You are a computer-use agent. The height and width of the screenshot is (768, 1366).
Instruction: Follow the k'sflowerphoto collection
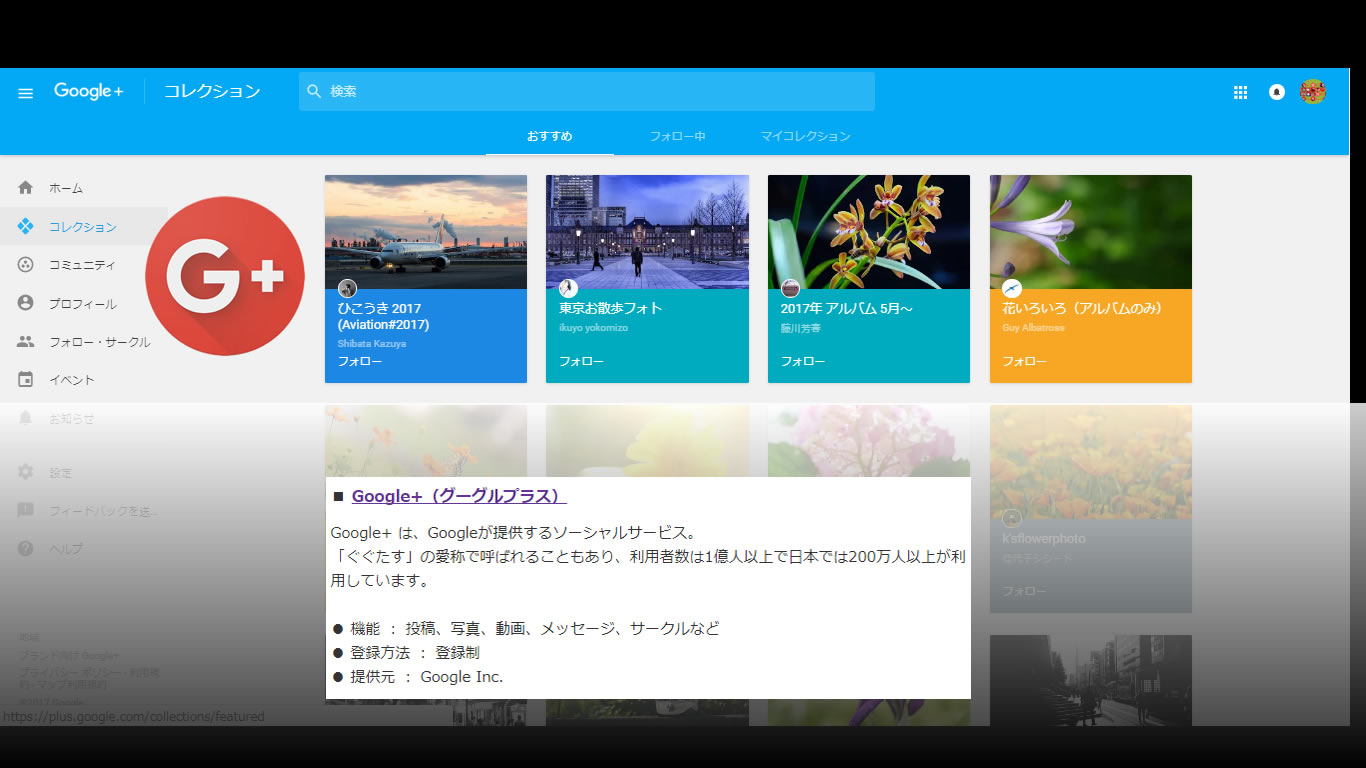1025,591
